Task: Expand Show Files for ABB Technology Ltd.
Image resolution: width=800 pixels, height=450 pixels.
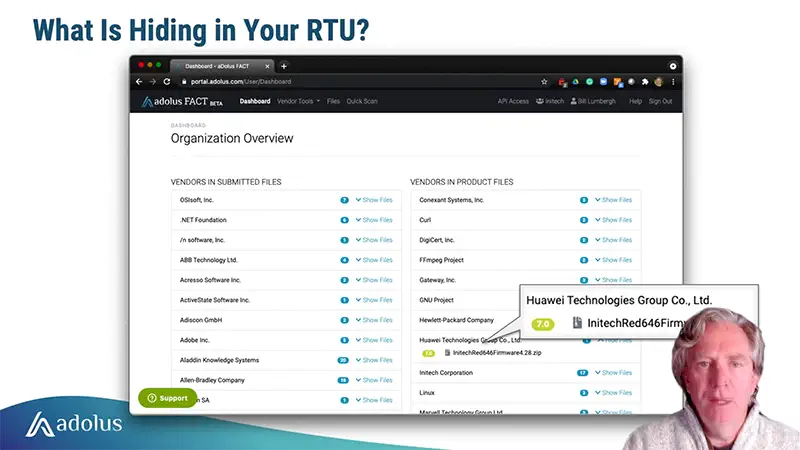Action: [x=374, y=260]
